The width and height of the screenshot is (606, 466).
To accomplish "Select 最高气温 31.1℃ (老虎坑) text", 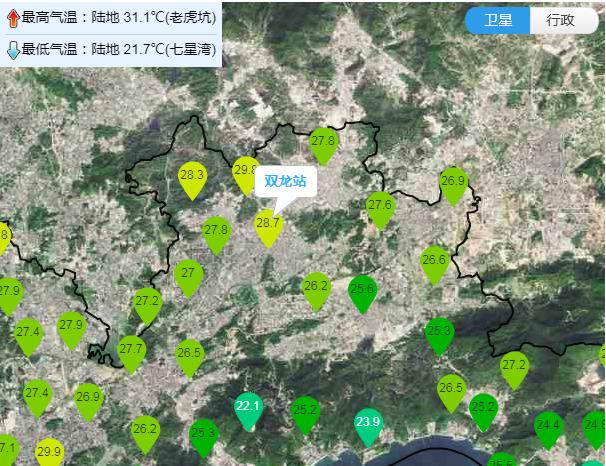I will [118, 18].
